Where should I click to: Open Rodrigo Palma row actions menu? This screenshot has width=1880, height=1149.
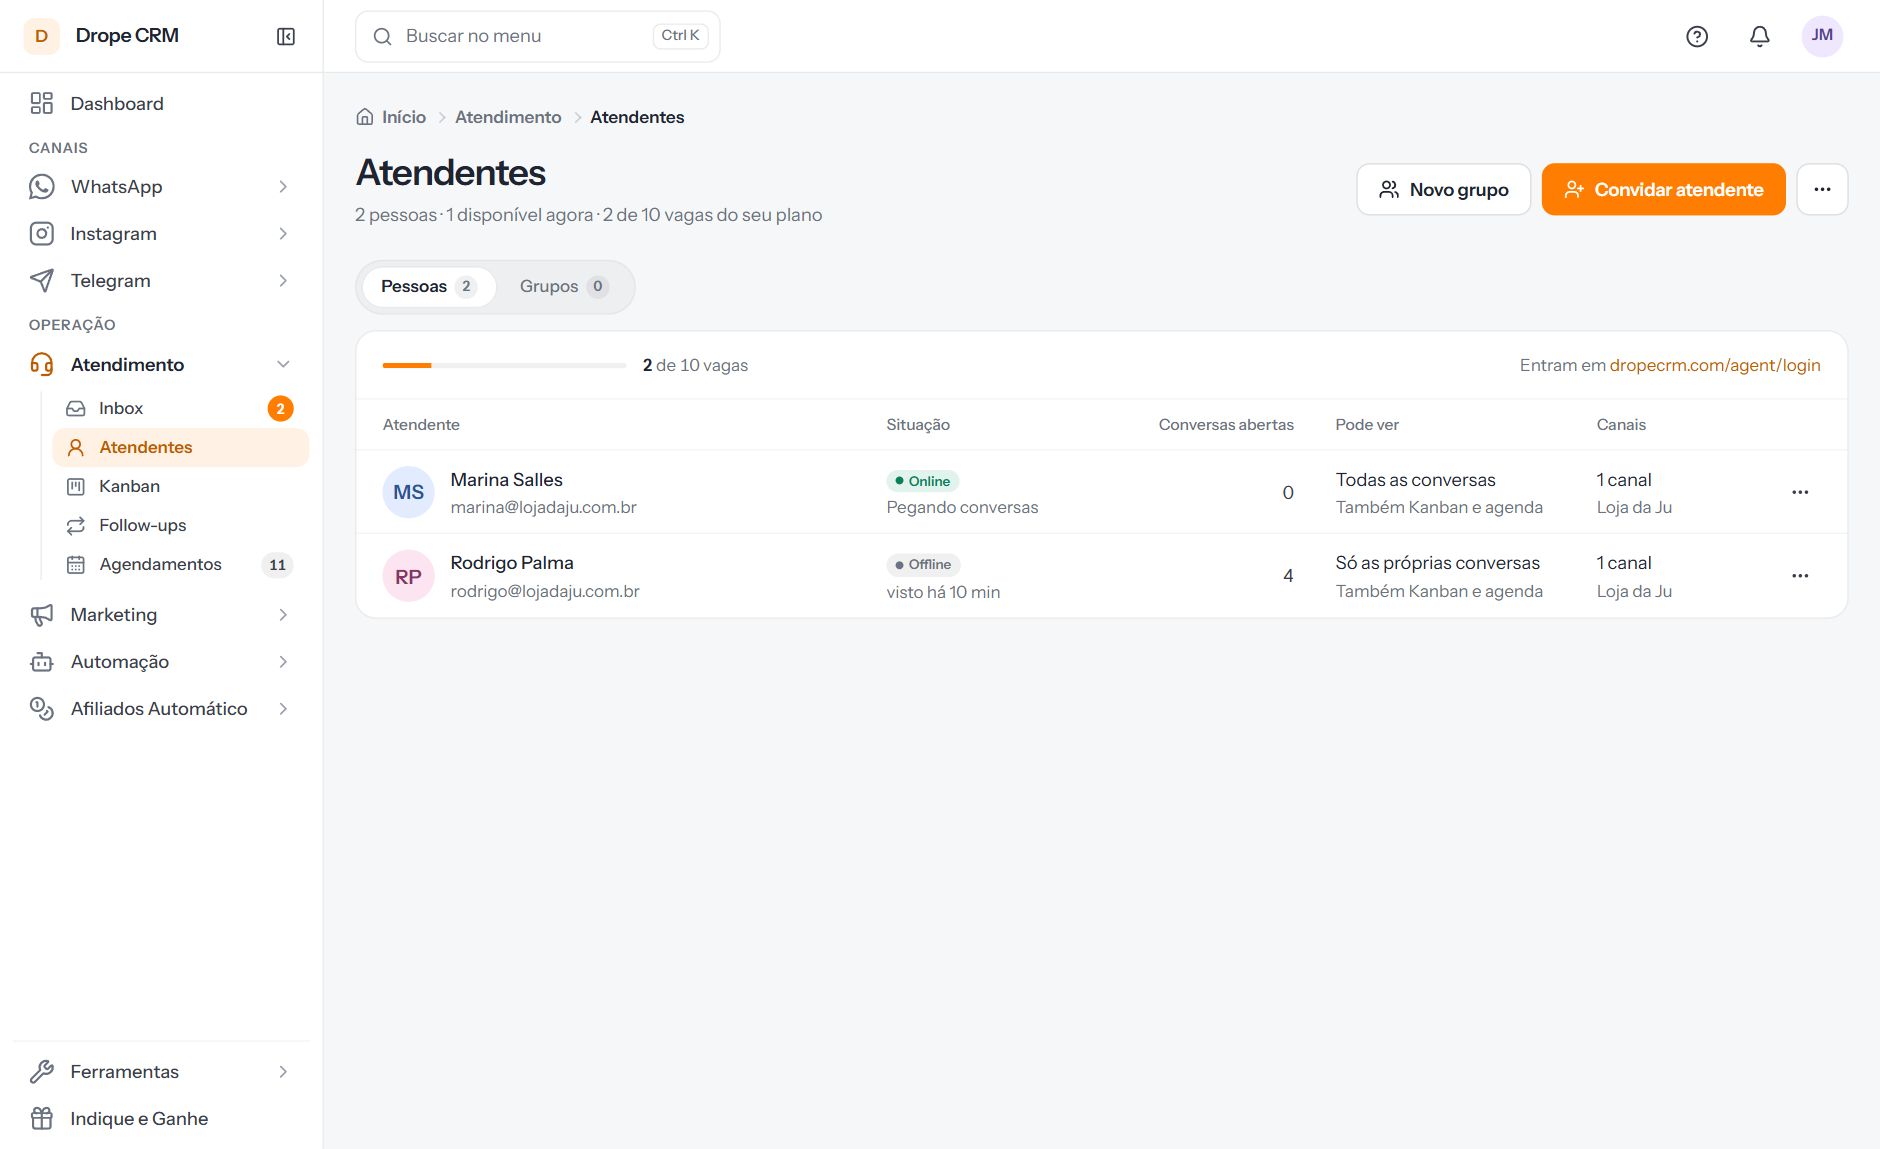1800,576
